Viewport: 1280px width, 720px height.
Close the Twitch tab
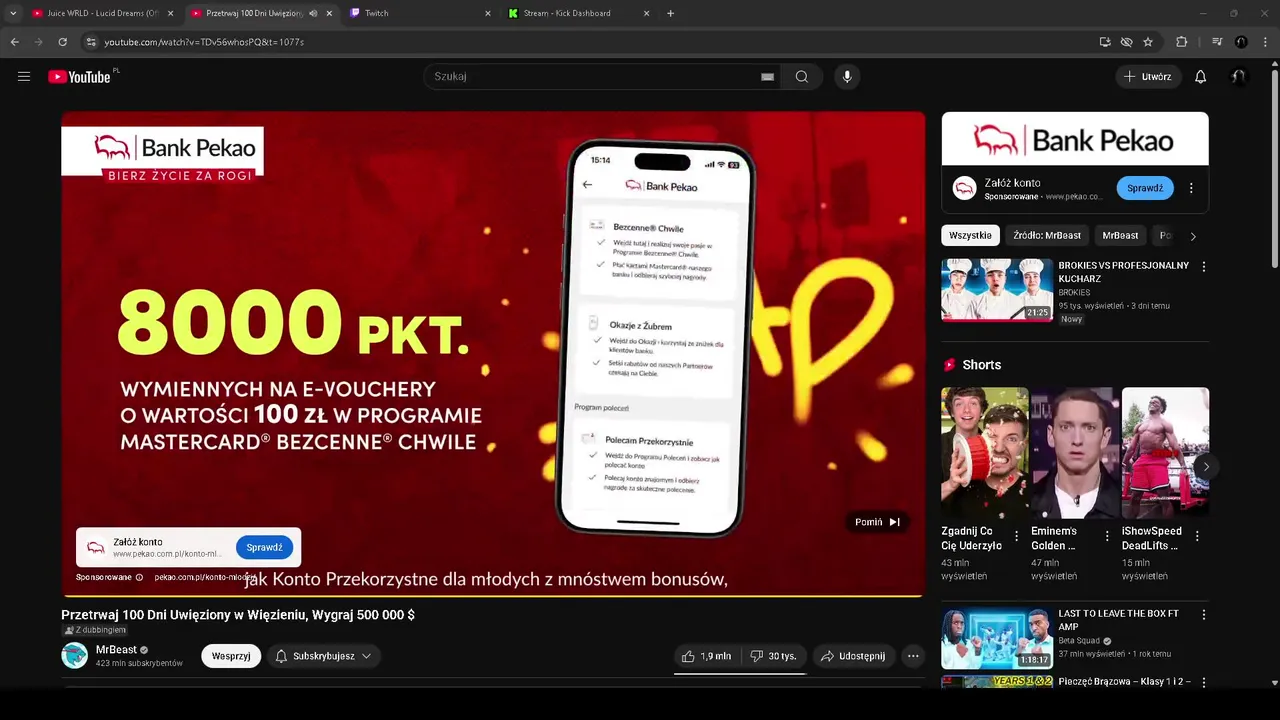pos(488,13)
